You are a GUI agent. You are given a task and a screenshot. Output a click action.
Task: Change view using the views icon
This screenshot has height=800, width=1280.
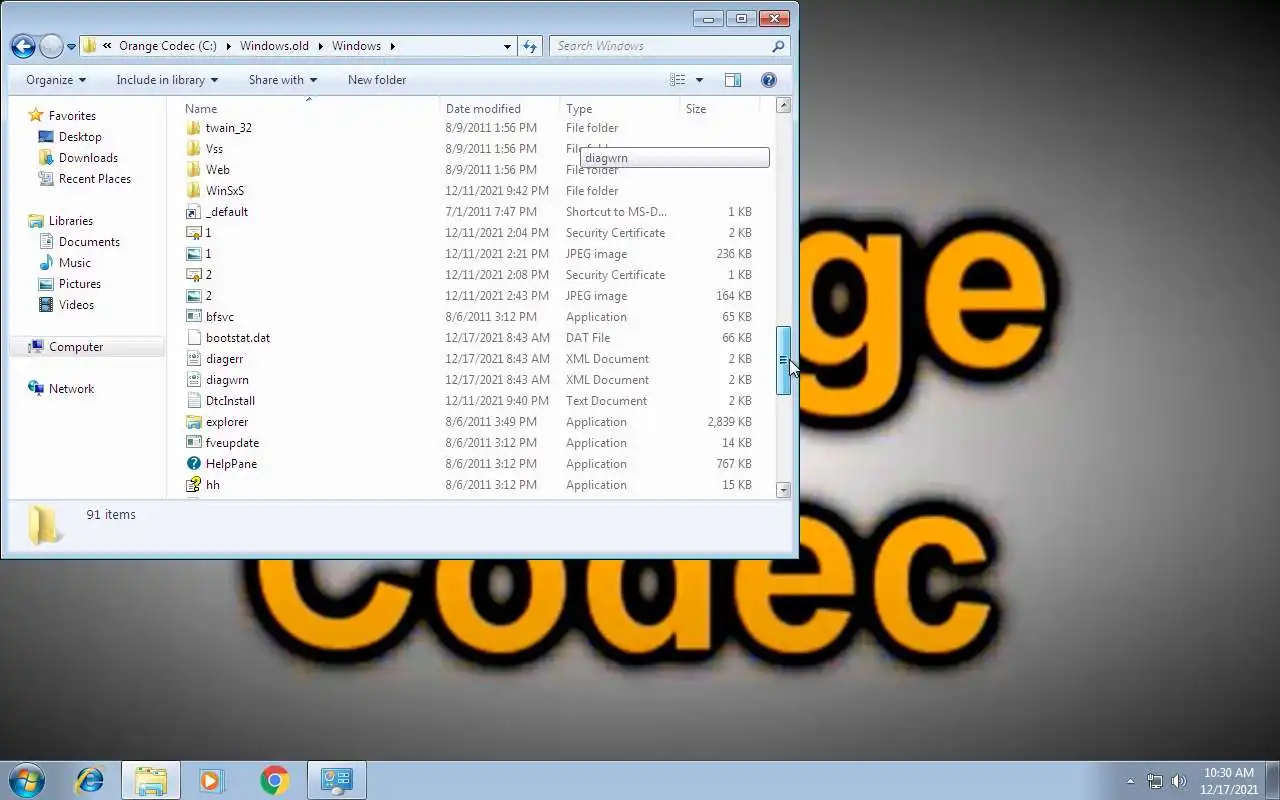click(678, 80)
